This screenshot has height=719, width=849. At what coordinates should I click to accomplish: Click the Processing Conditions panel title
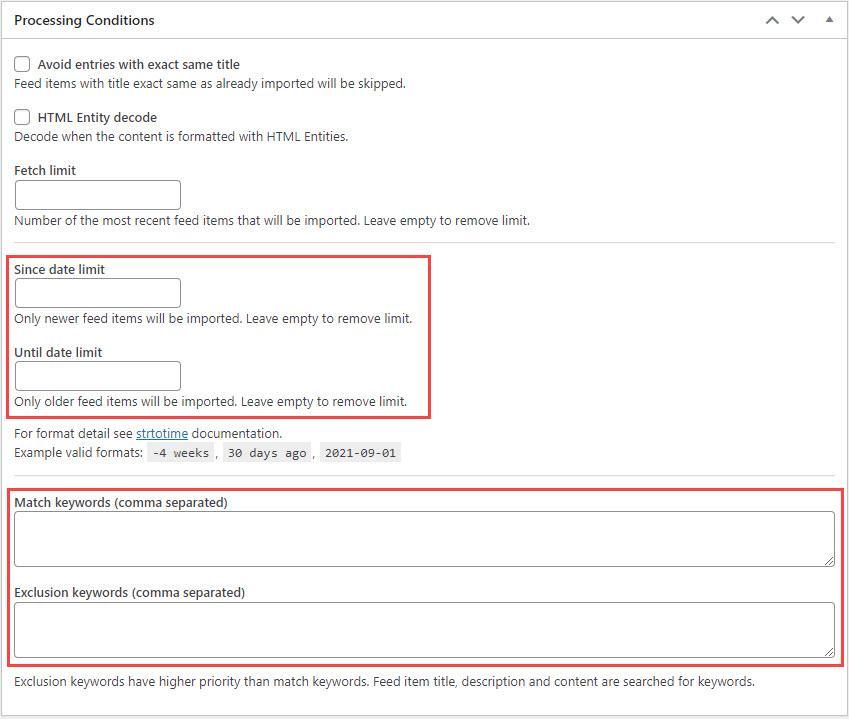pyautogui.click(x=84, y=20)
